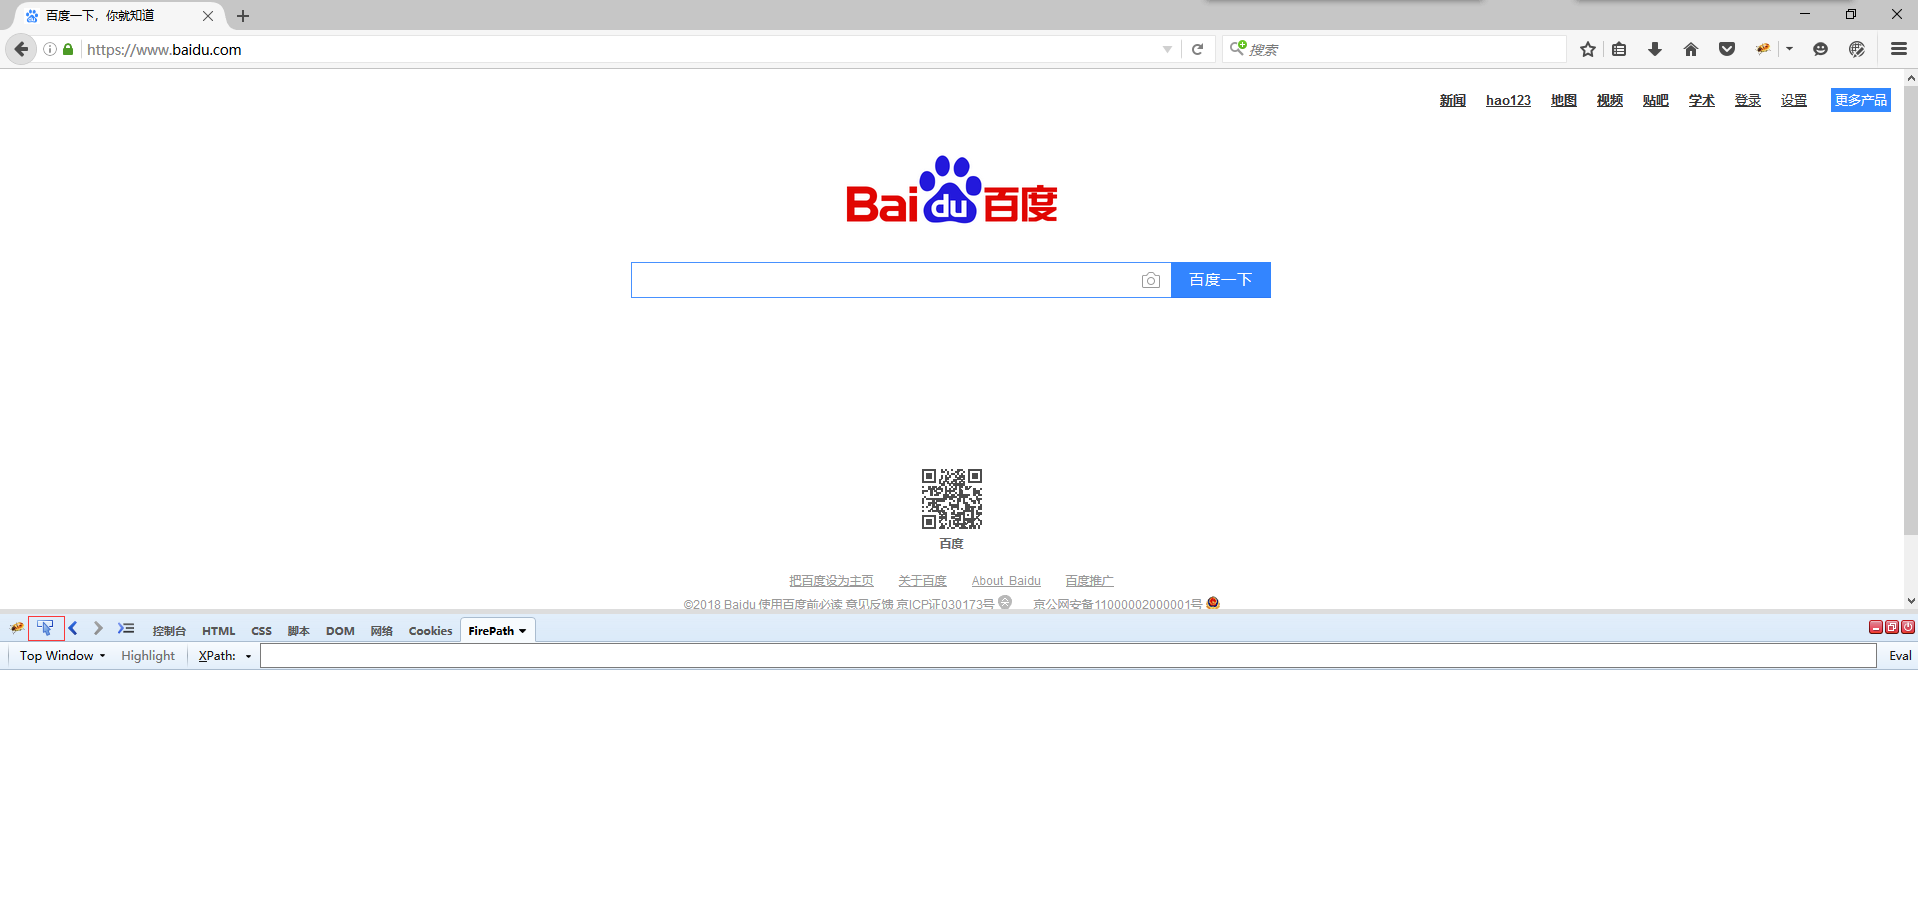Open the chat smiley toolbar button

(1821, 49)
